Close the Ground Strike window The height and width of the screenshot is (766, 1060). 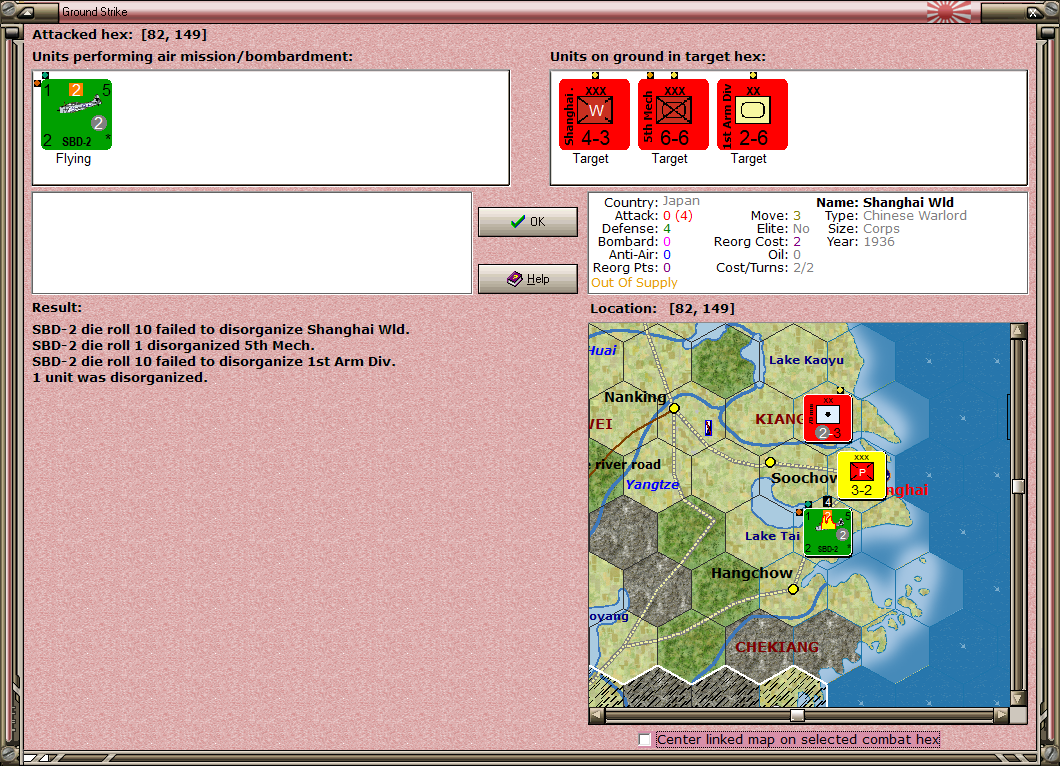pyautogui.click(x=1034, y=11)
